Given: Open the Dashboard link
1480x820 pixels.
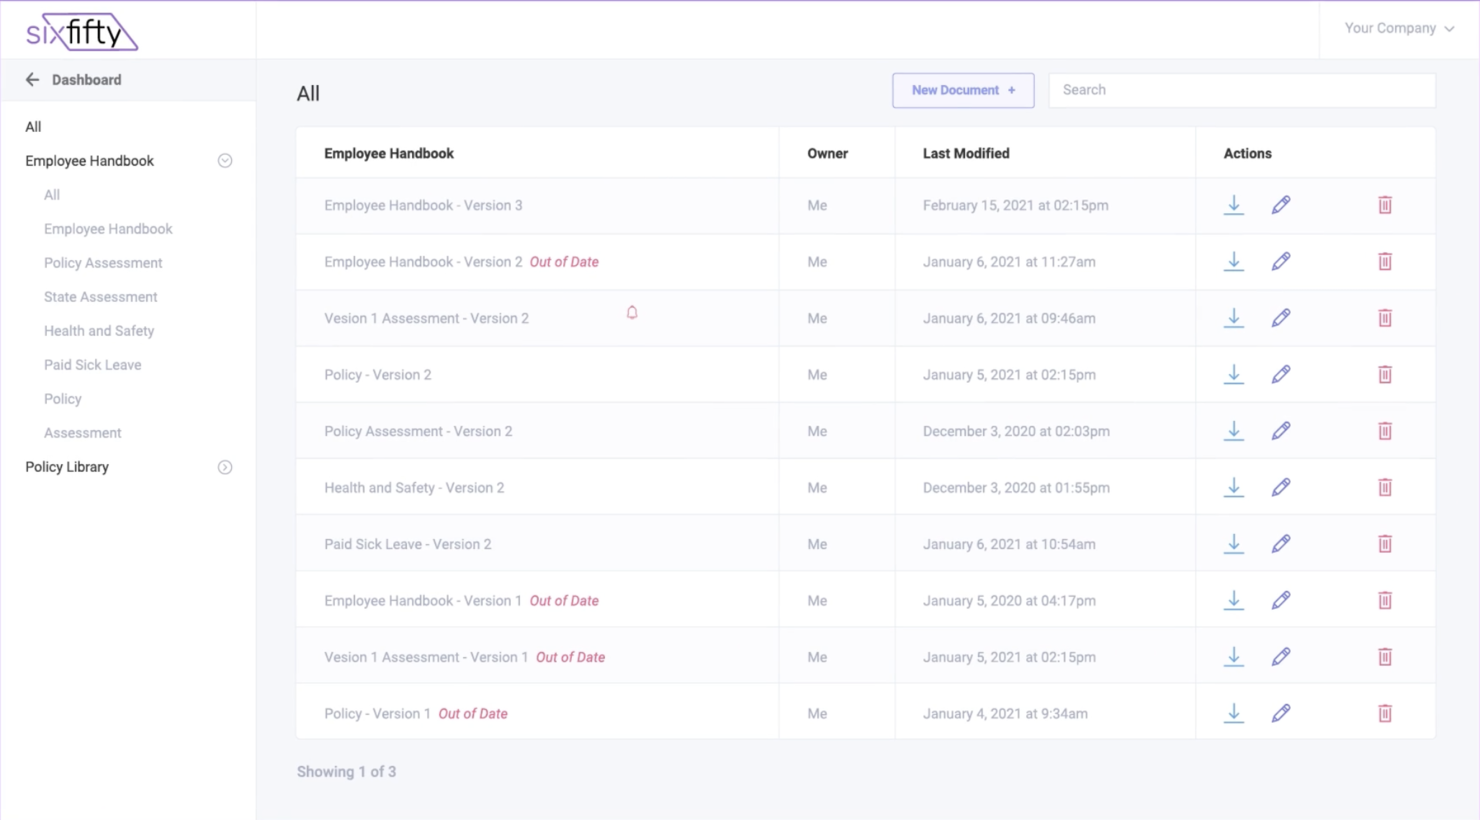Looking at the screenshot, I should (87, 79).
